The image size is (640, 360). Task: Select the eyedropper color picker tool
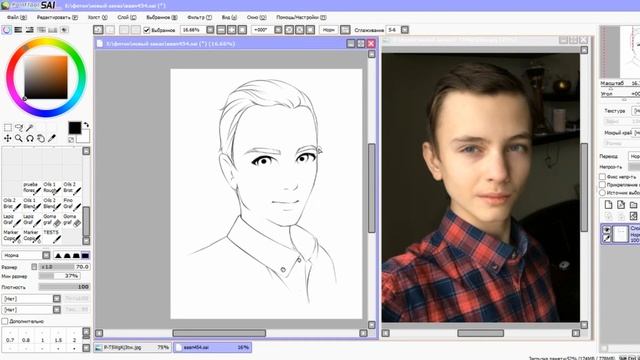(x=52, y=139)
